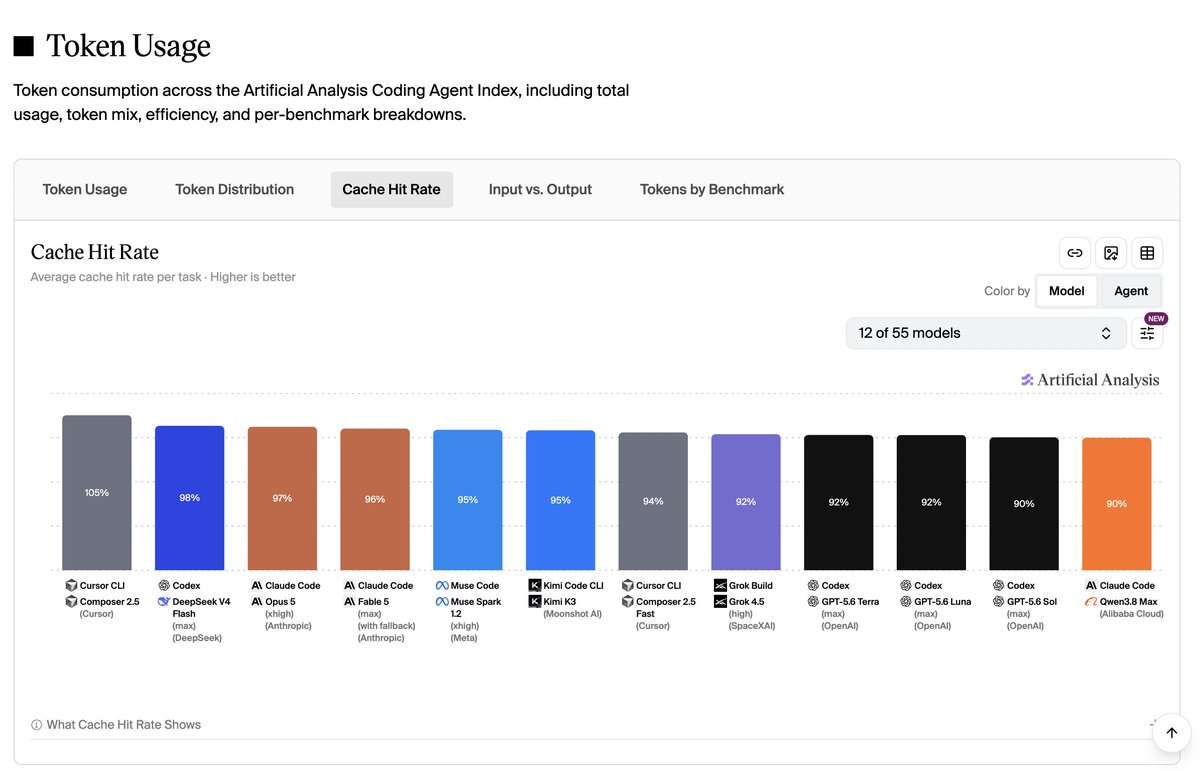This screenshot has width=1200, height=771.
Task: Click the OpenAI icon next to GPT-5.6 Luna
Action: click(x=906, y=602)
